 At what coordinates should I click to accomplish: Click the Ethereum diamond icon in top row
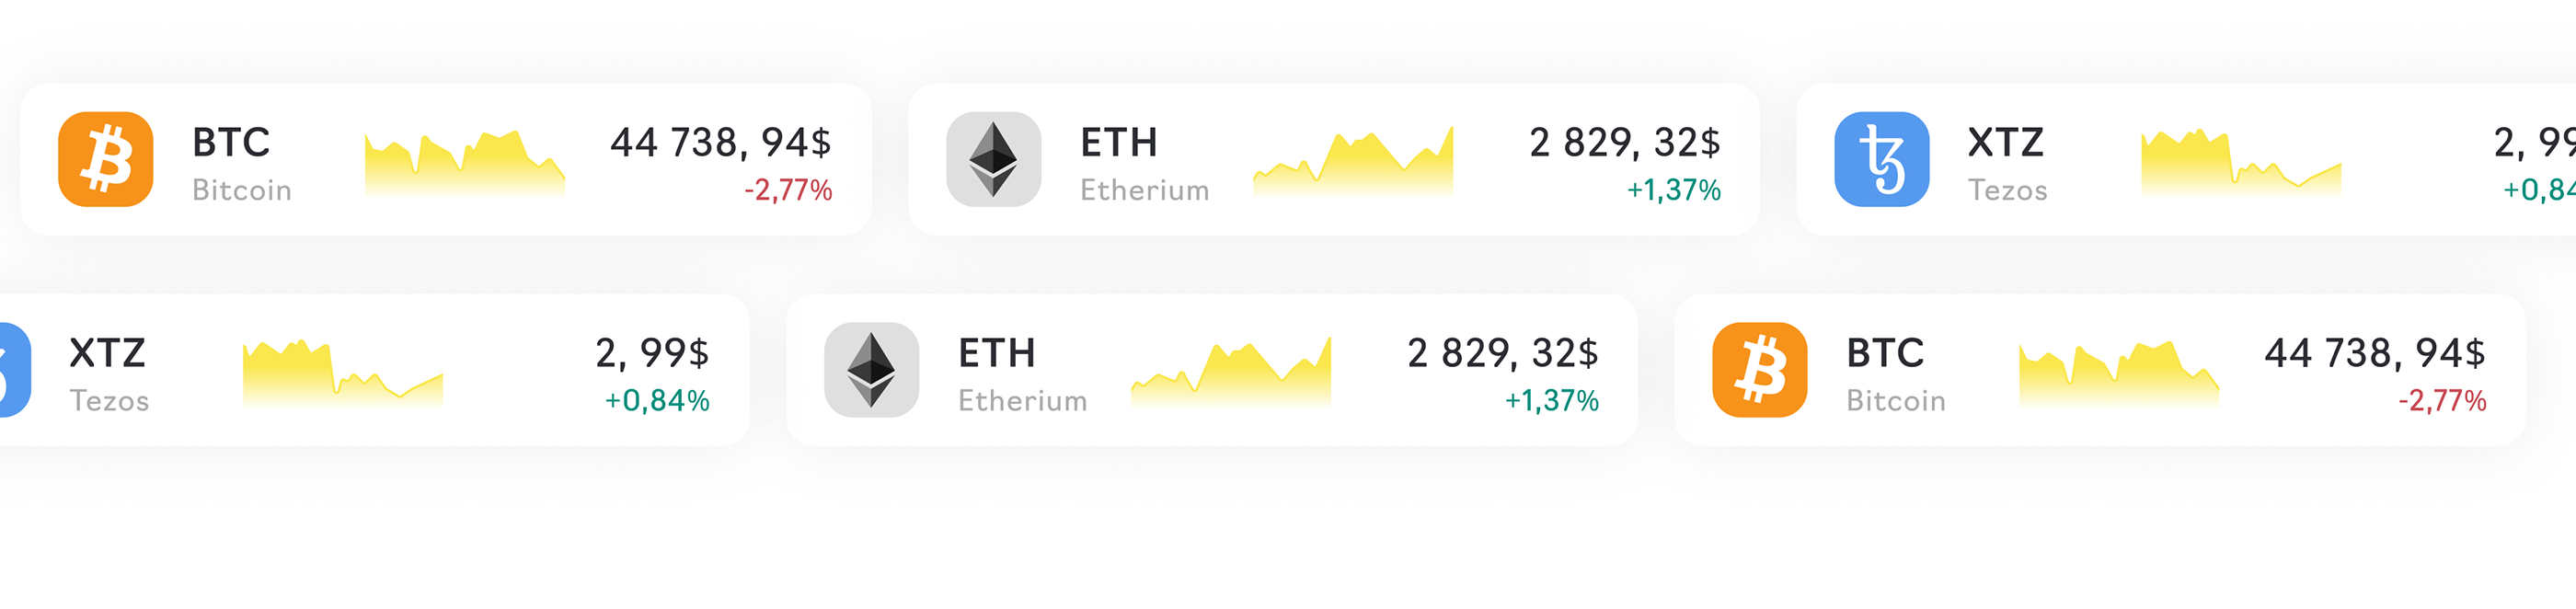(x=993, y=159)
